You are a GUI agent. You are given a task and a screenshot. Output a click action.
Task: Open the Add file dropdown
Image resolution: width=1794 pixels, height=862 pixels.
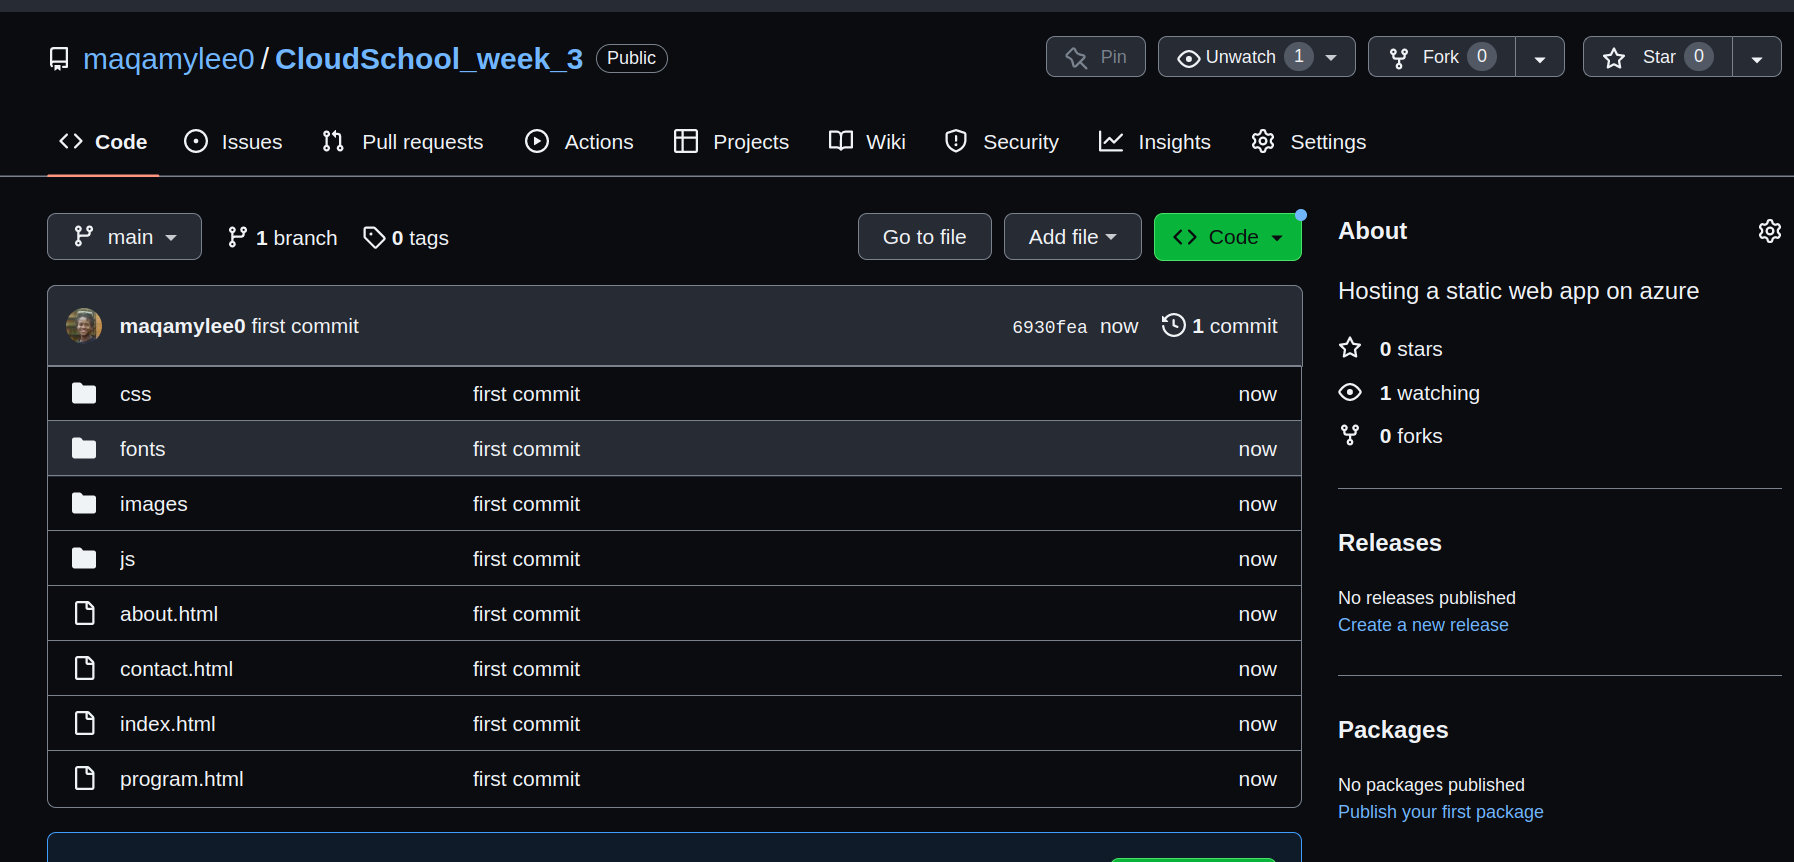click(x=1072, y=237)
